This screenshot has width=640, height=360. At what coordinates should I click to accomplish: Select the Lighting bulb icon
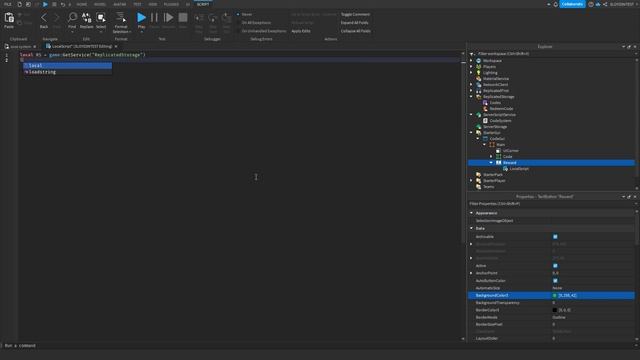pos(478,73)
